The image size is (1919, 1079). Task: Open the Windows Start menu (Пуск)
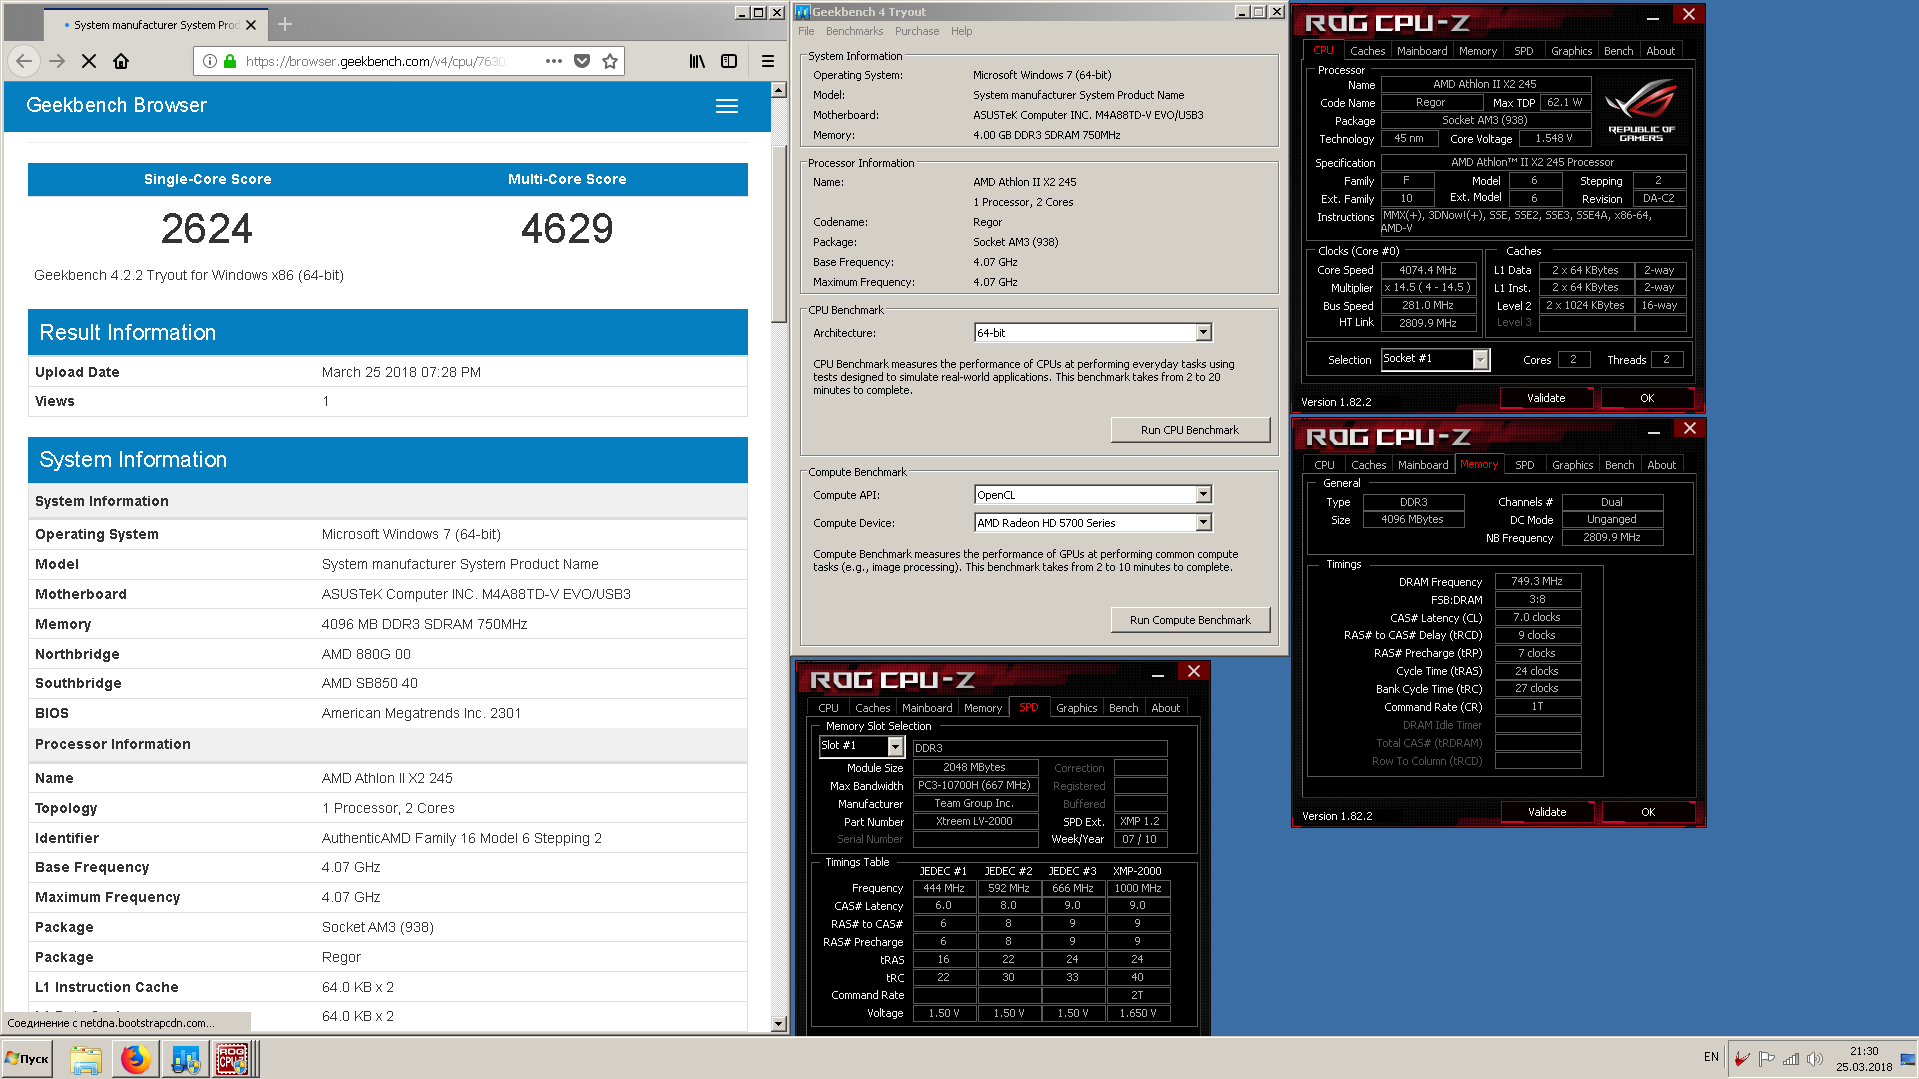28,1059
